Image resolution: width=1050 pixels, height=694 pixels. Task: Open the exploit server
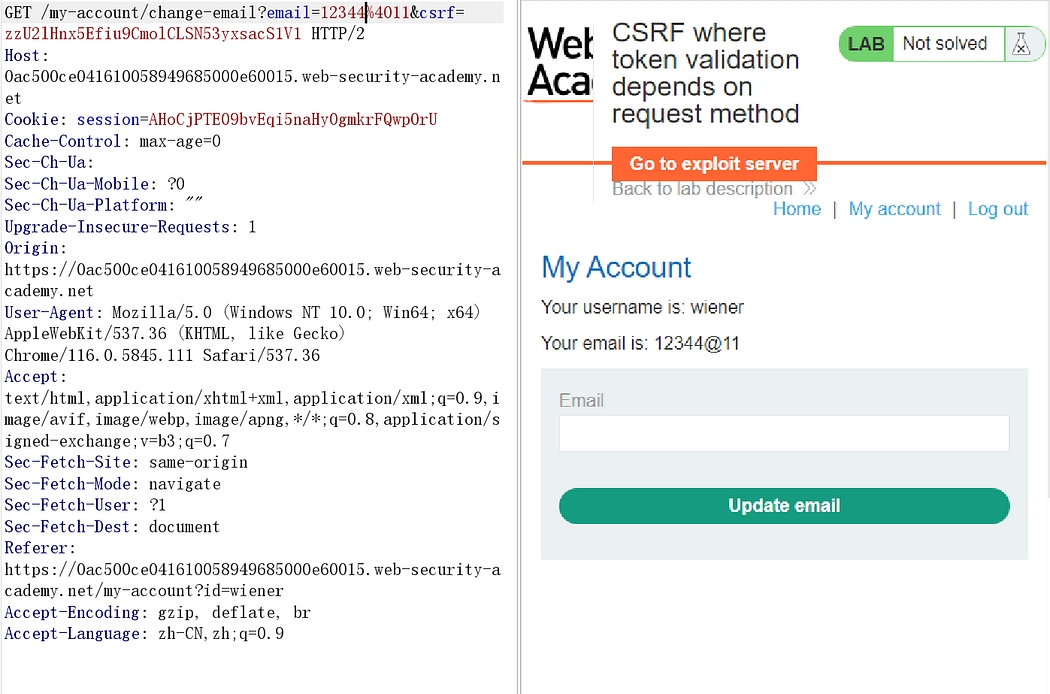coord(714,164)
